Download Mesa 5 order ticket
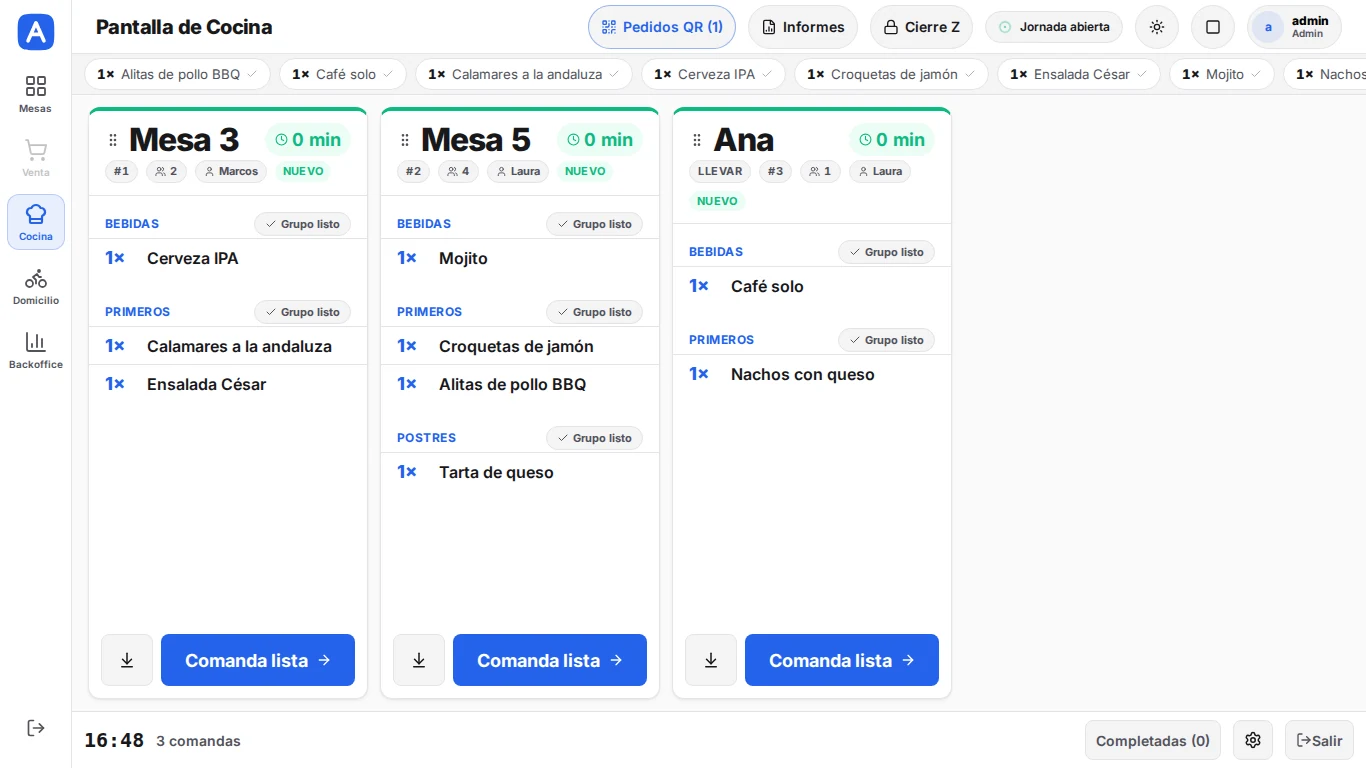1366x768 pixels. coord(419,660)
